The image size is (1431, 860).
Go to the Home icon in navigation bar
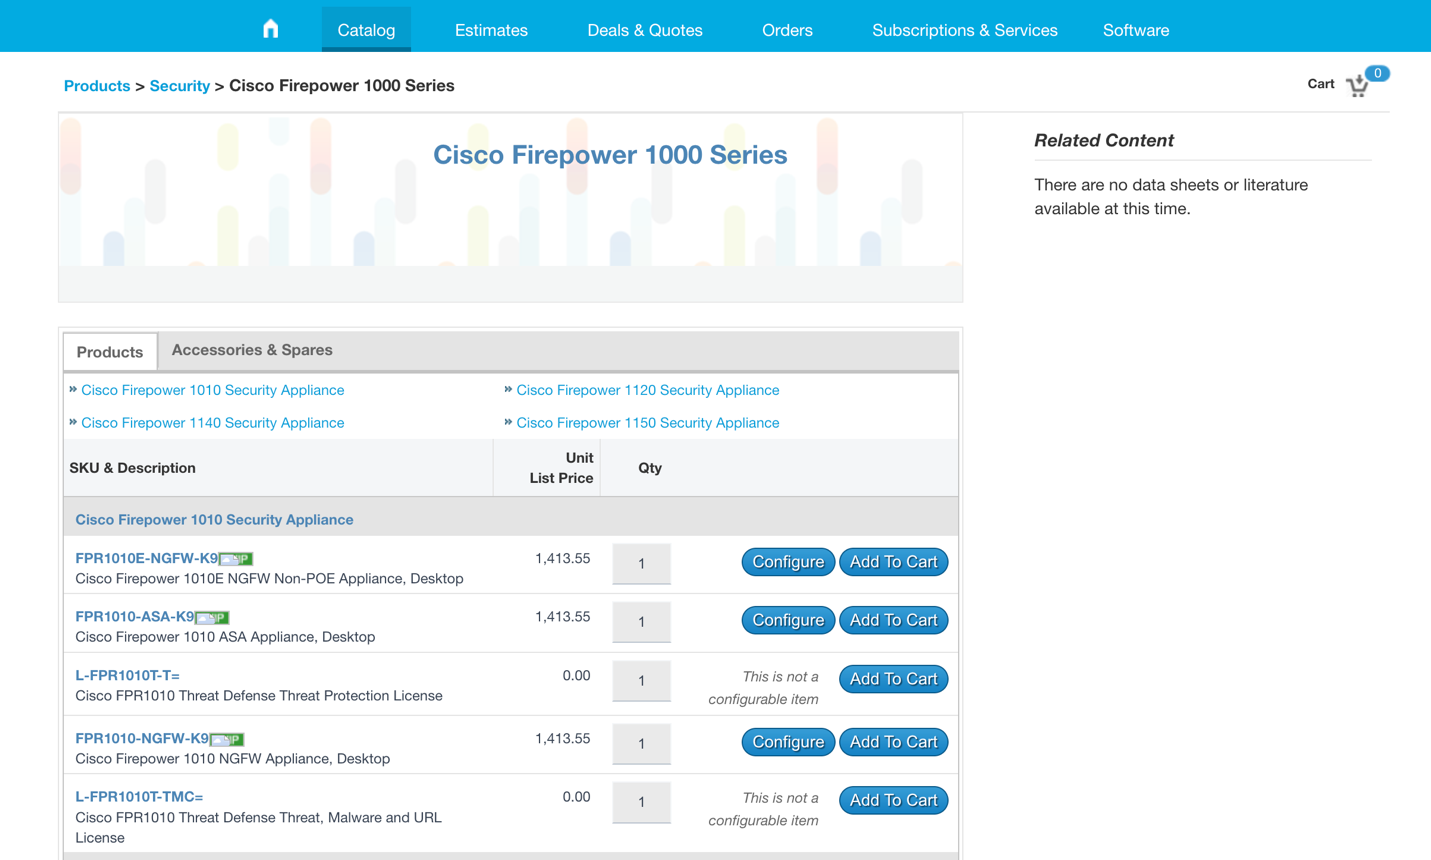(x=270, y=29)
